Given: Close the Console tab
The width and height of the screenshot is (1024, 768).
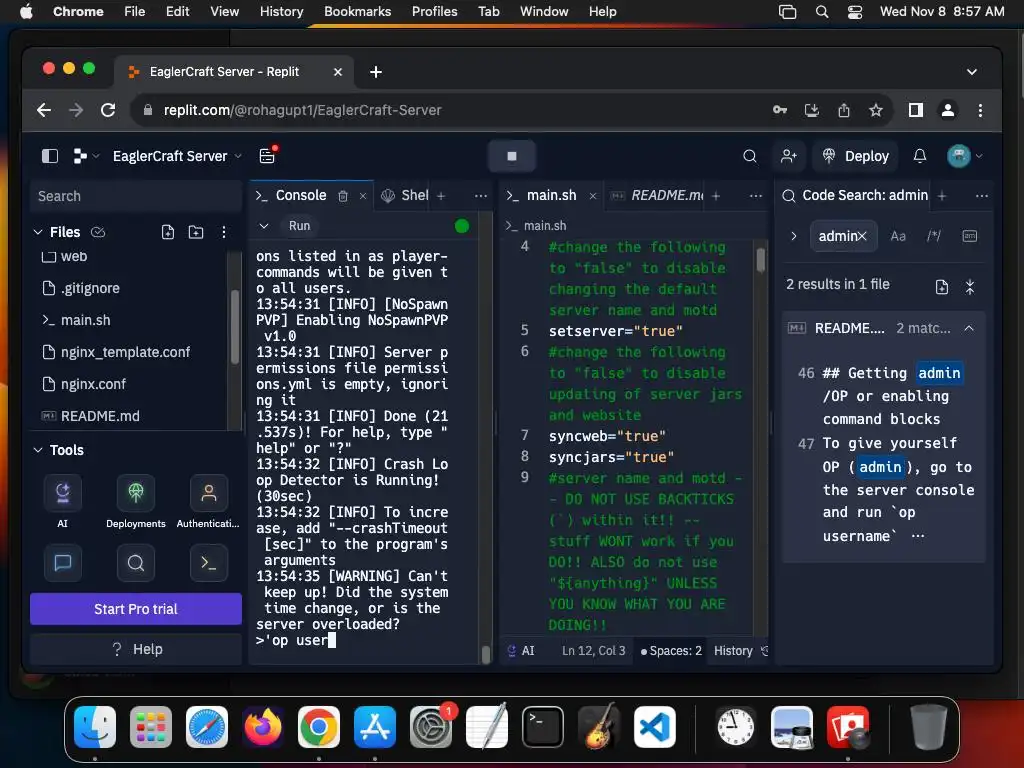Looking at the screenshot, I should 362,196.
